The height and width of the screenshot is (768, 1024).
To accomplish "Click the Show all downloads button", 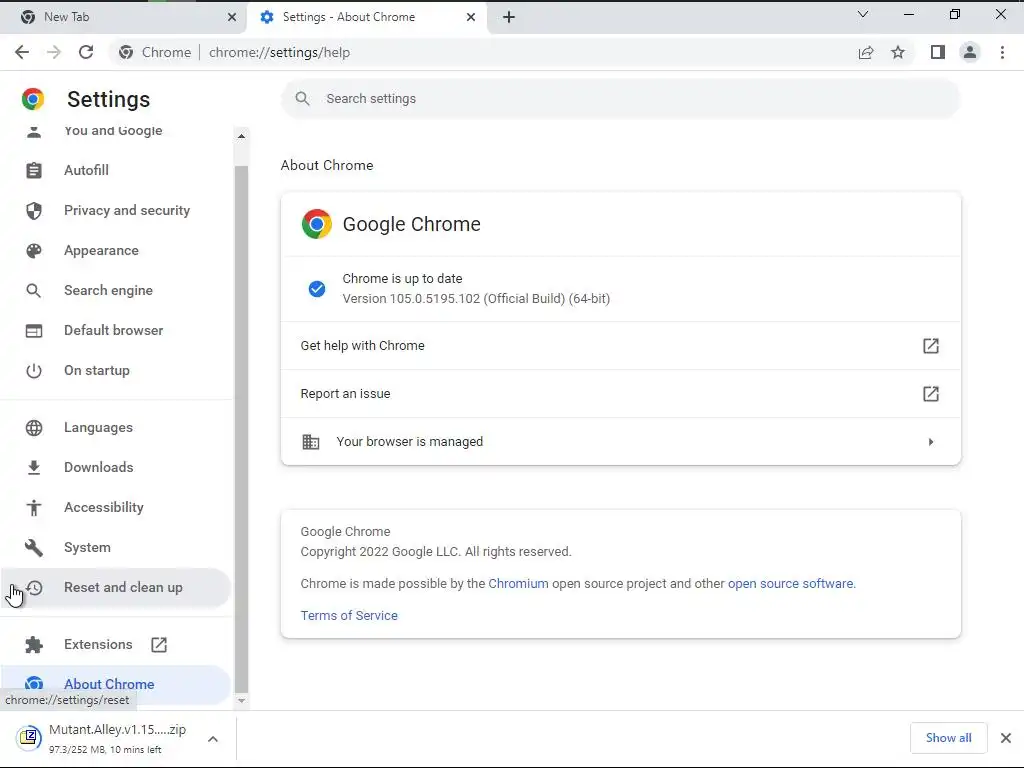I will point(948,738).
